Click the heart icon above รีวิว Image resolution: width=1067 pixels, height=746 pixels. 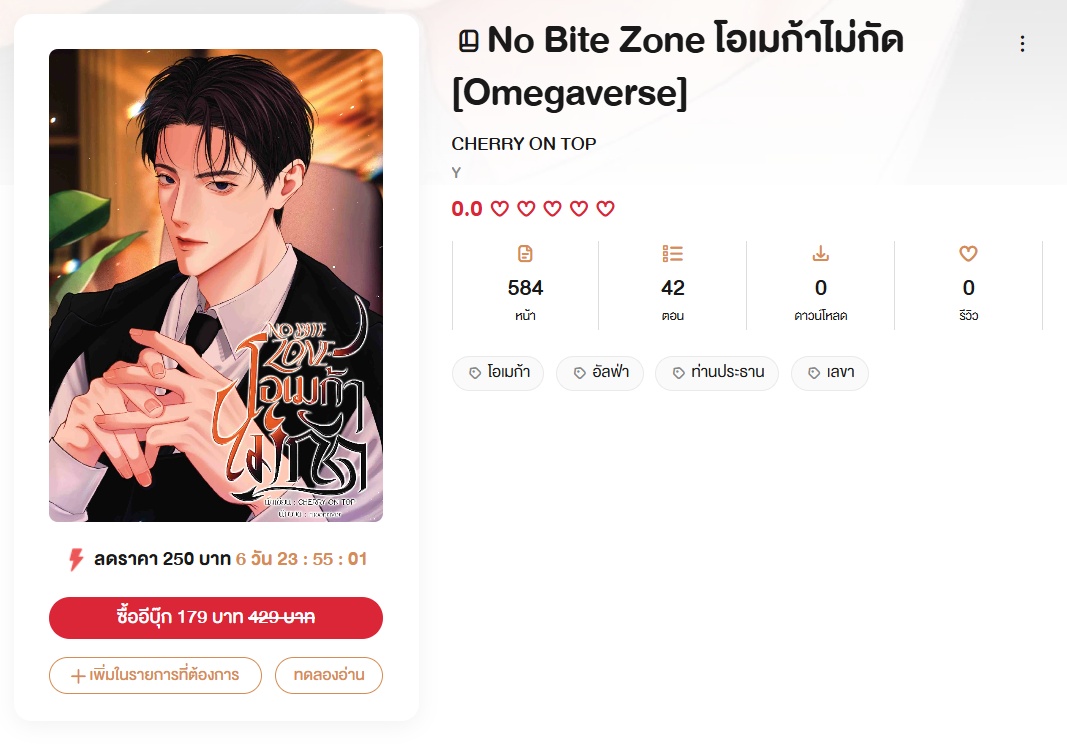coord(968,254)
